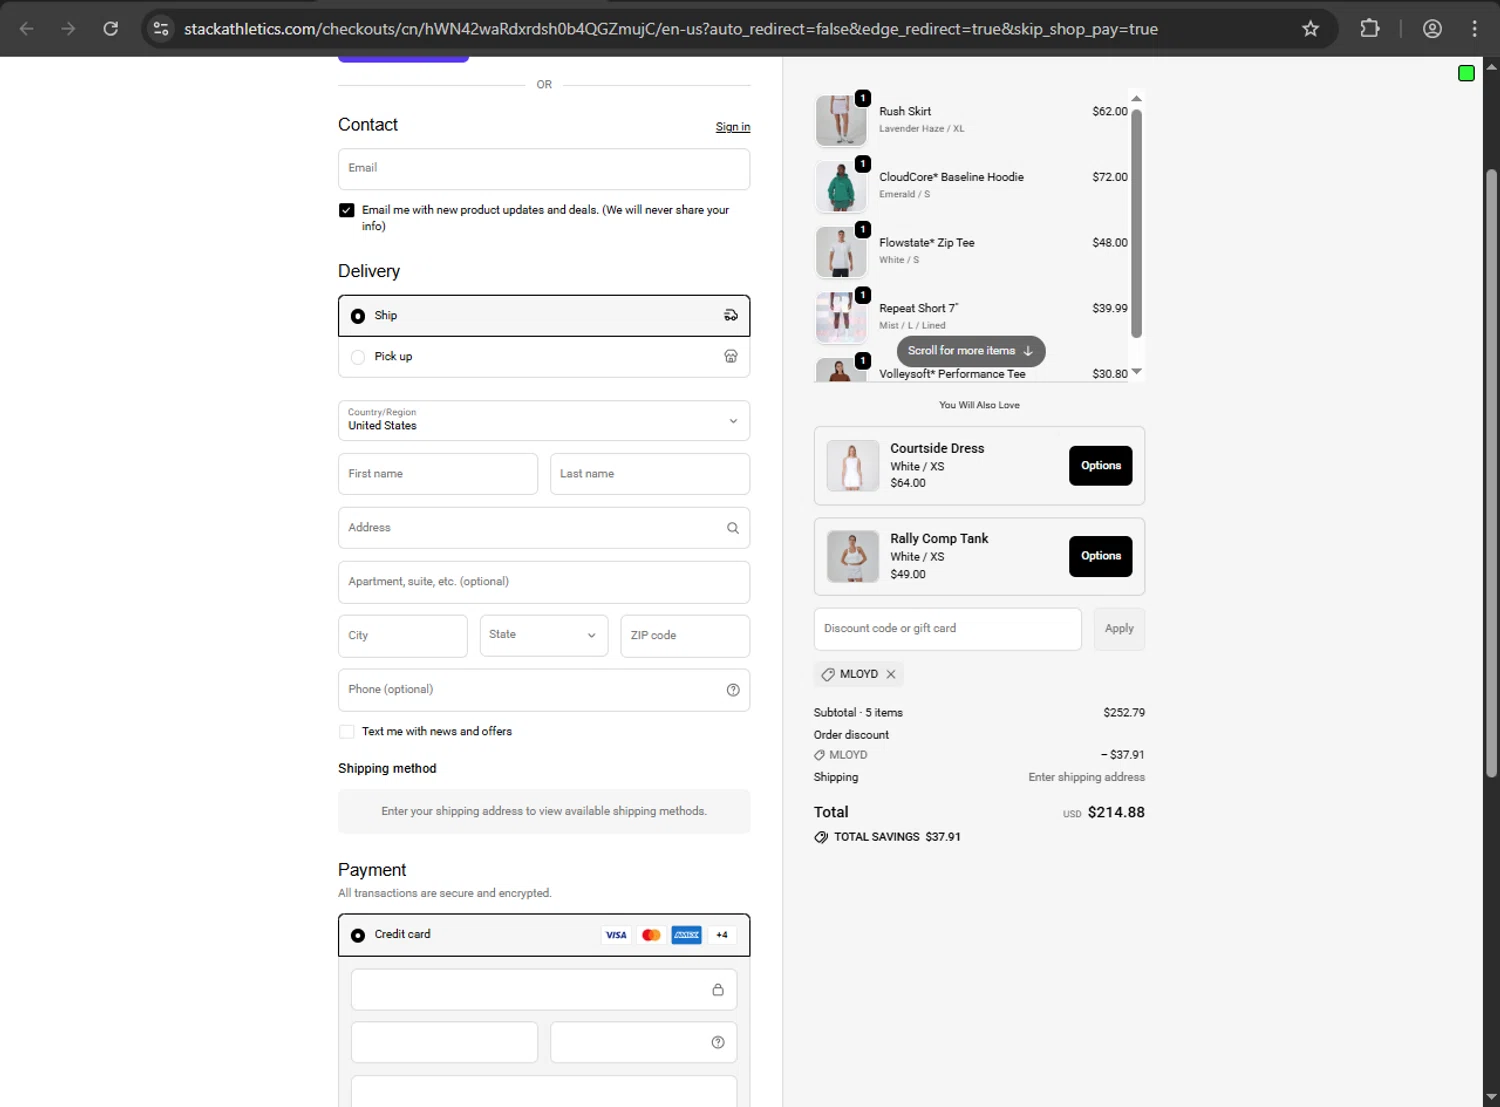This screenshot has height=1107, width=1500.
Task: Click the page vertical scrollbar thumb
Action: tap(1491, 473)
